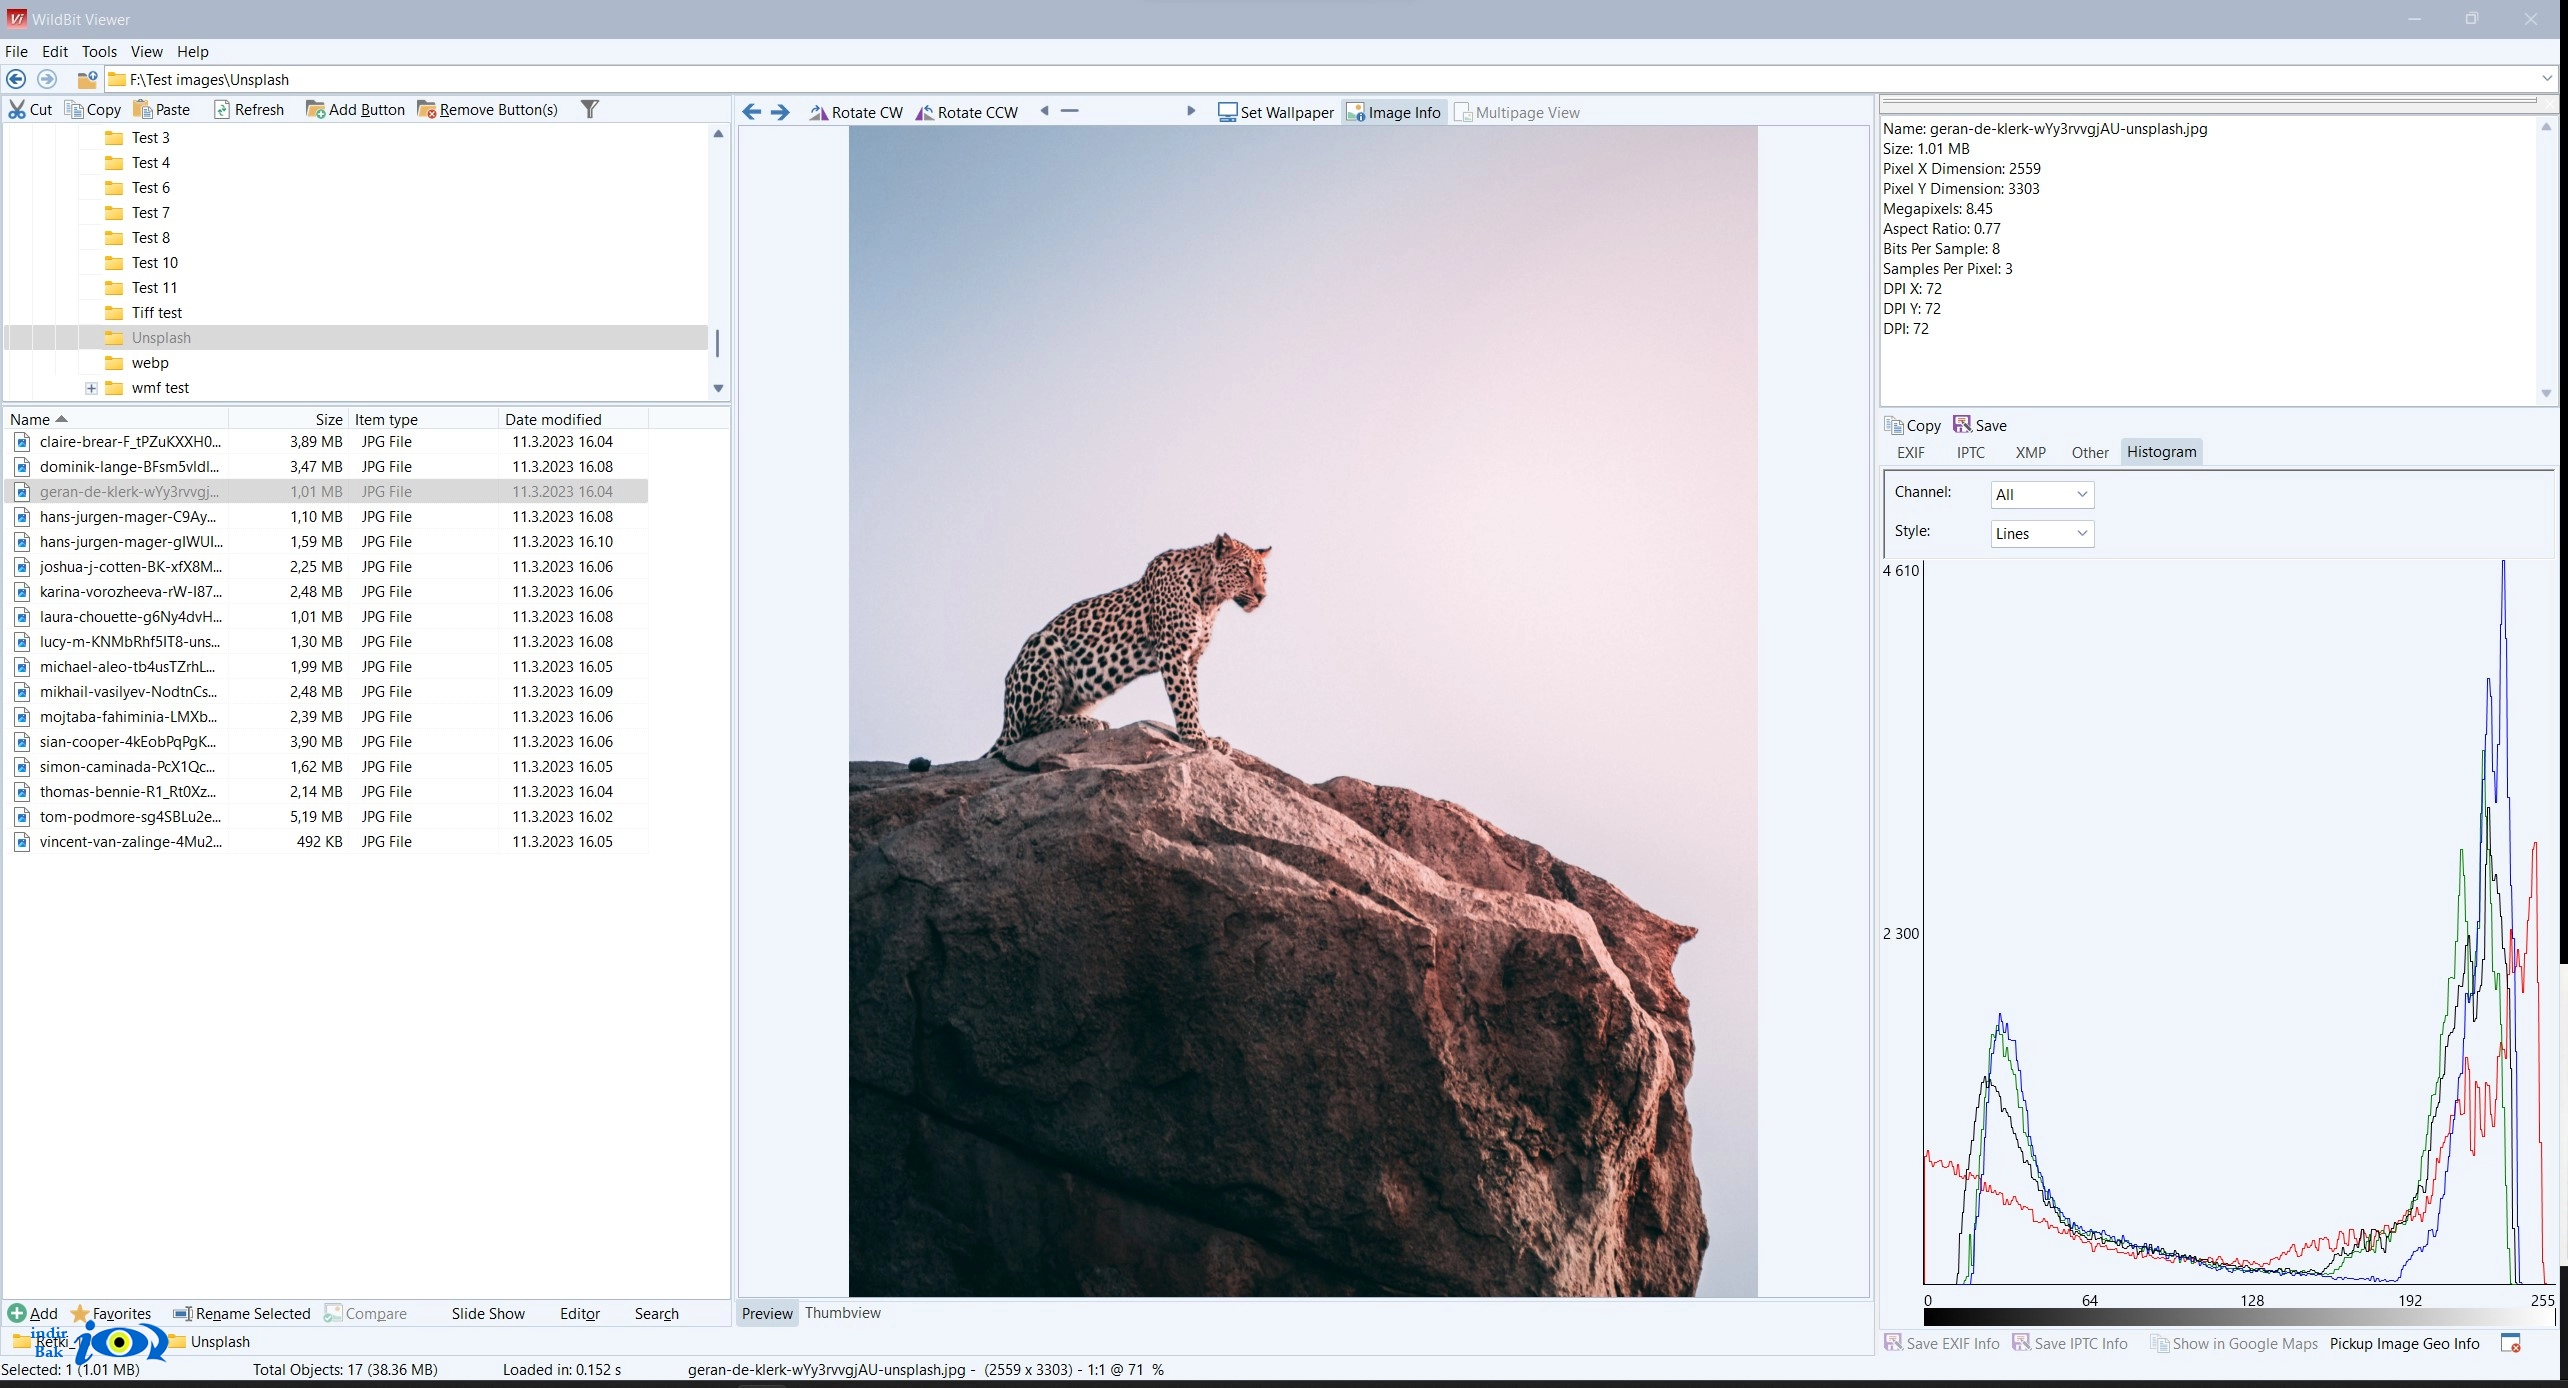Sort files by Size column

(288, 419)
